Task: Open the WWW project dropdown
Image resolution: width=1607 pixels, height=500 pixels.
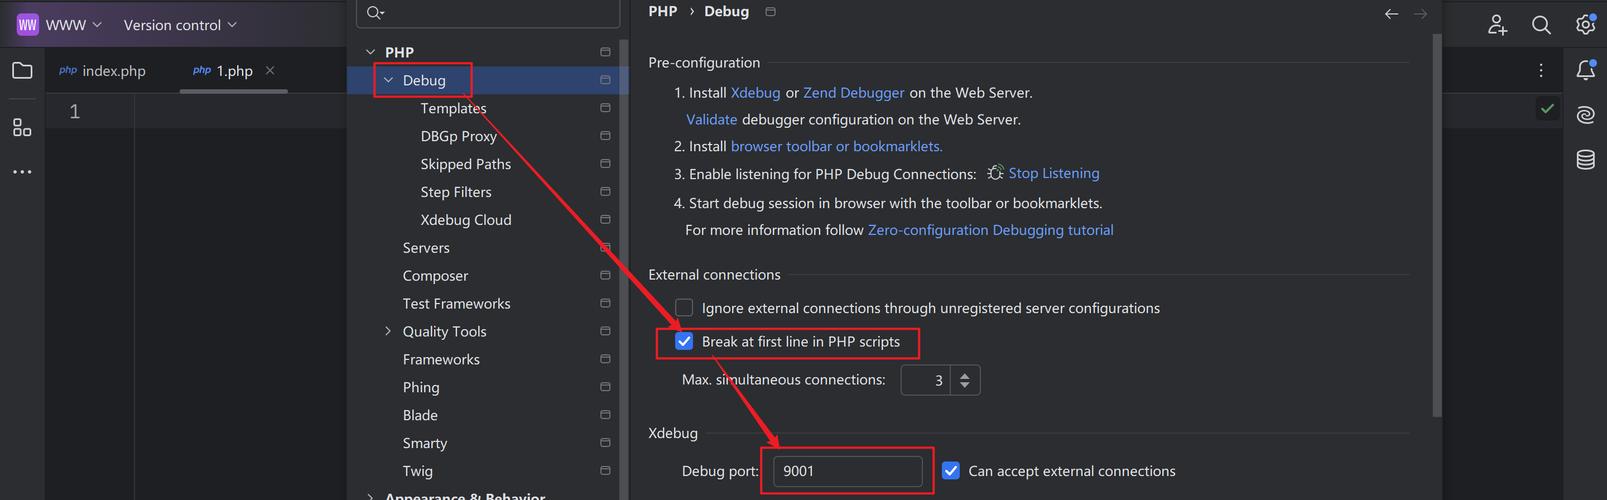Action: [74, 25]
